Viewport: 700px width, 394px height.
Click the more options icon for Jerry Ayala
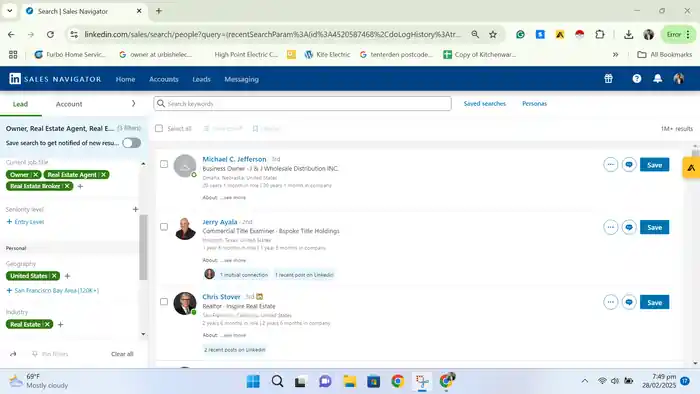(x=610, y=227)
